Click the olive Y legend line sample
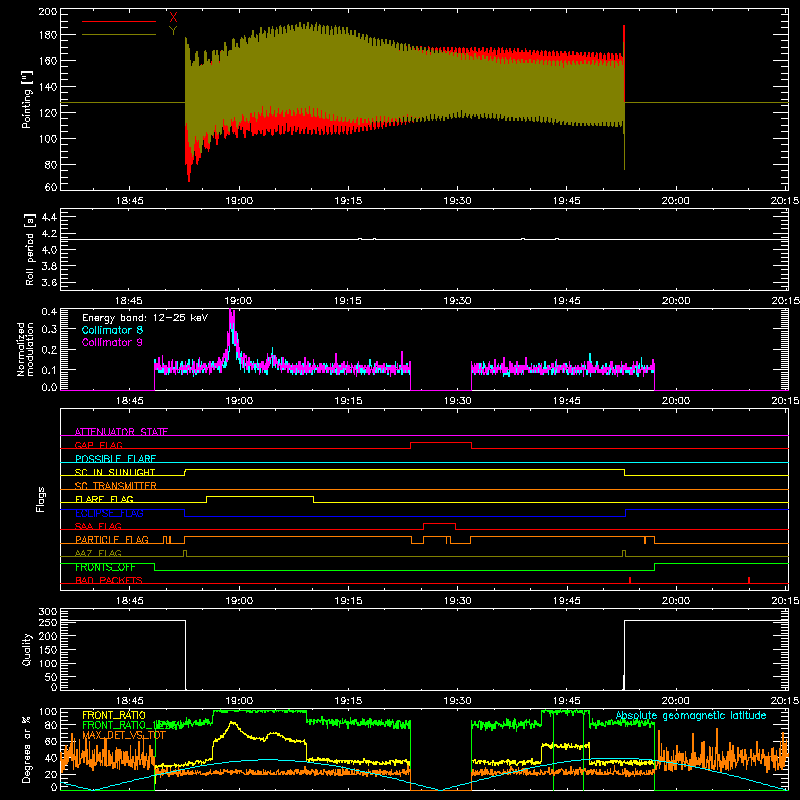Screen dimensions: 800x800 point(119,35)
